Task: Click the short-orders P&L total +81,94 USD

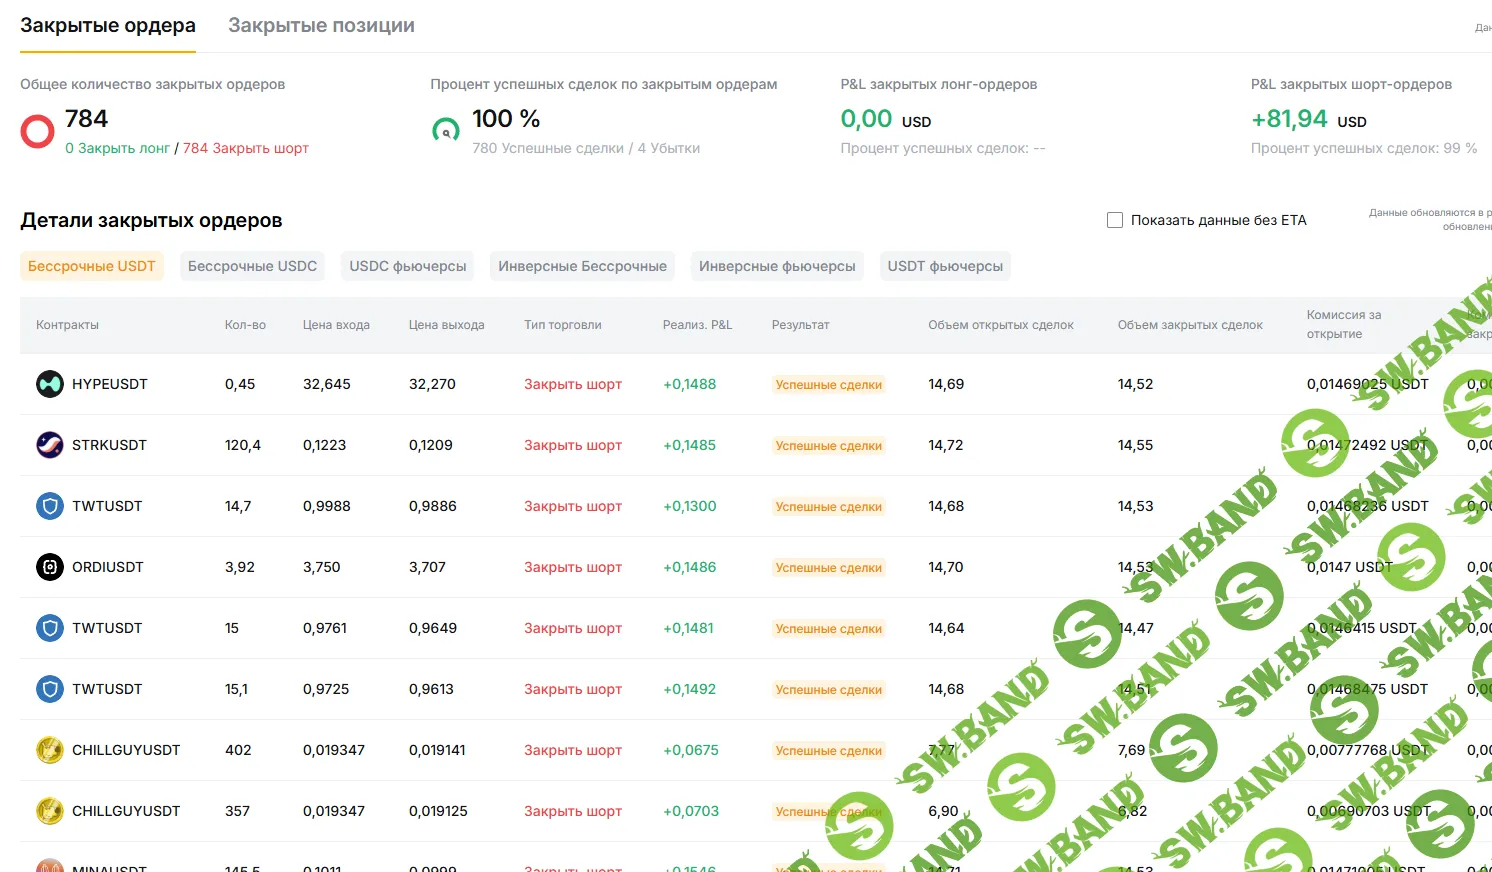Action: pos(1309,119)
